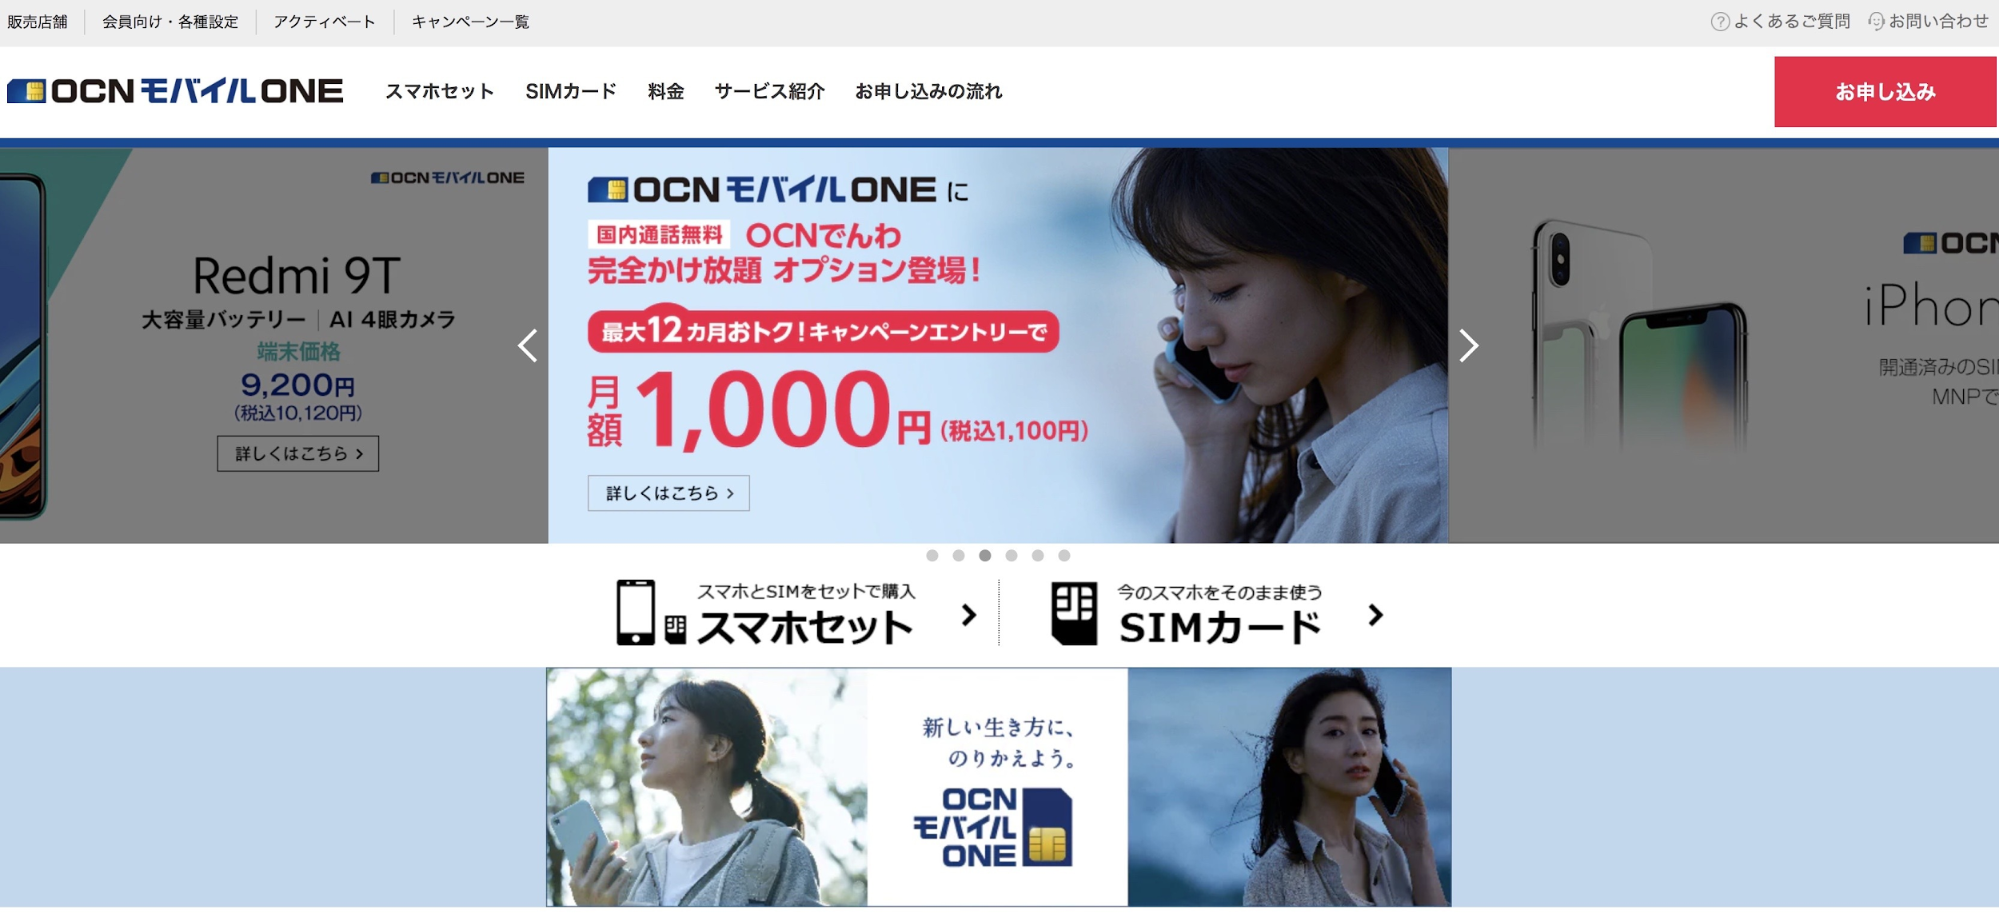Advance the carousel with right arrow
Viewport: 1999px width, 918px height.
(x=1468, y=345)
